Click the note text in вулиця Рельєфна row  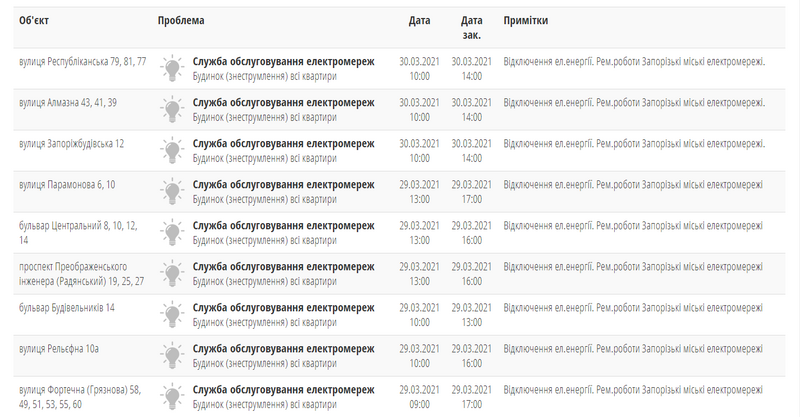coord(633,348)
